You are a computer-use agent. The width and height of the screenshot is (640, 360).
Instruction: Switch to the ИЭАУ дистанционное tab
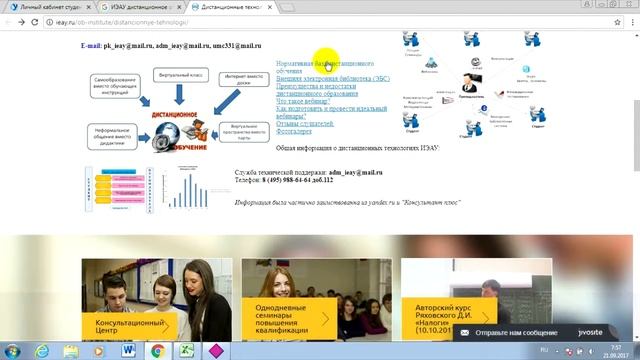pos(140,7)
